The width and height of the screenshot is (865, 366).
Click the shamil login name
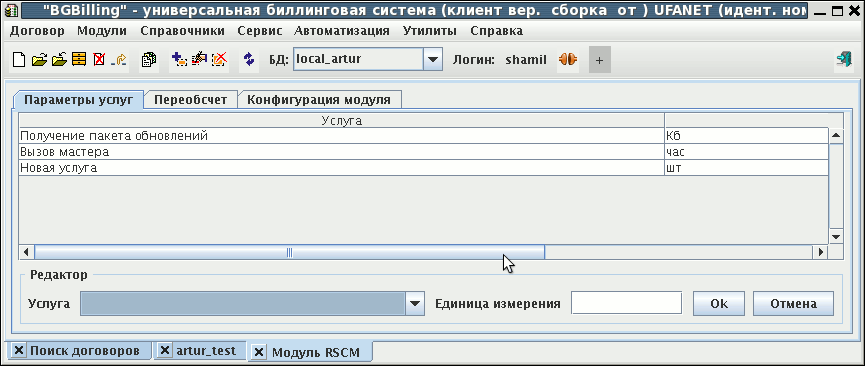(x=526, y=60)
